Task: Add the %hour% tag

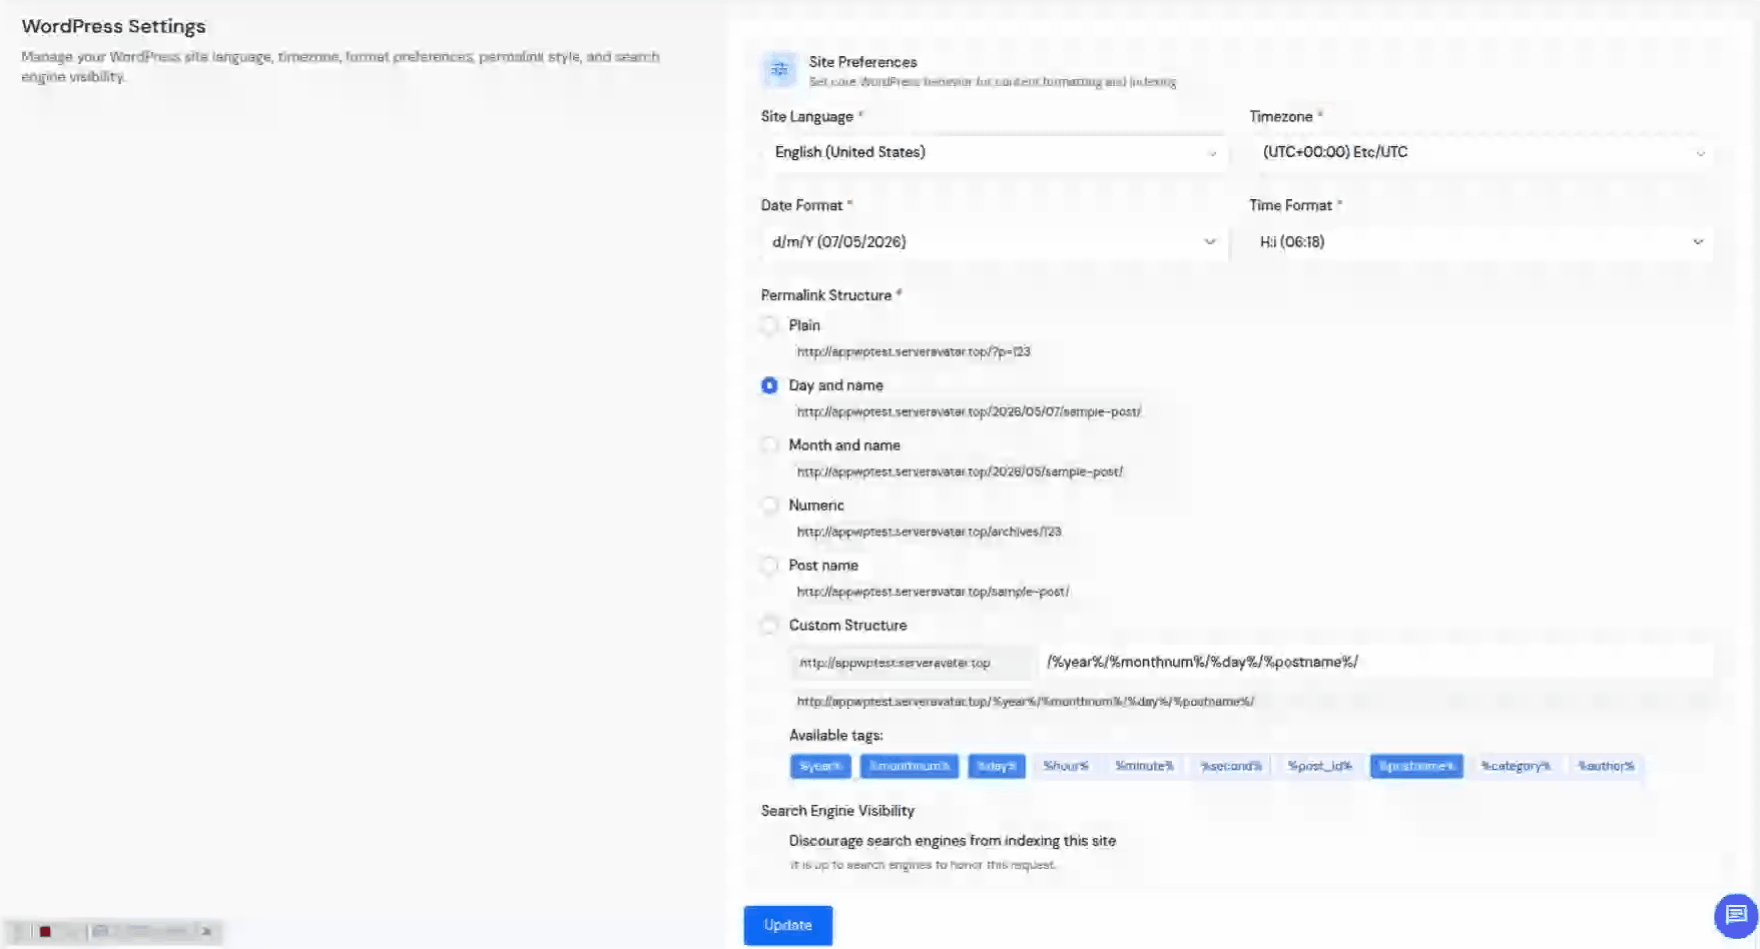Action: point(1066,766)
